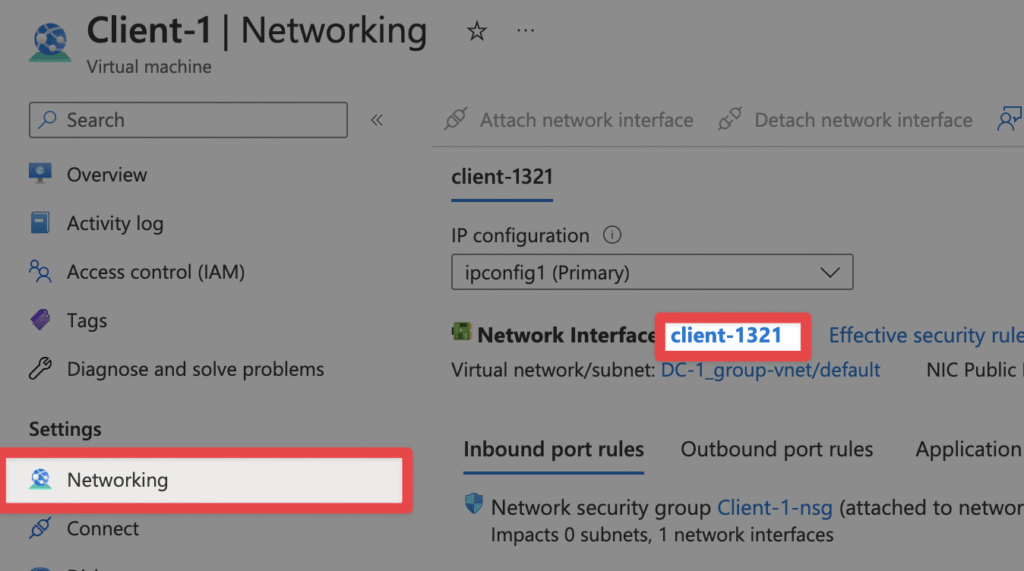This screenshot has width=1024, height=571.
Task: Click the purple Tags icon
Action: click(40, 320)
